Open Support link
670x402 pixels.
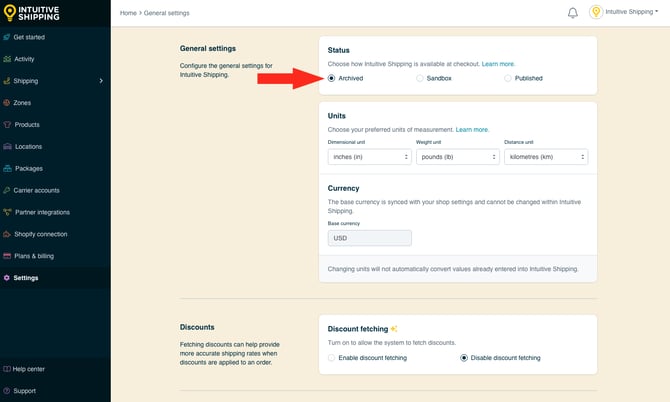click(x=24, y=391)
